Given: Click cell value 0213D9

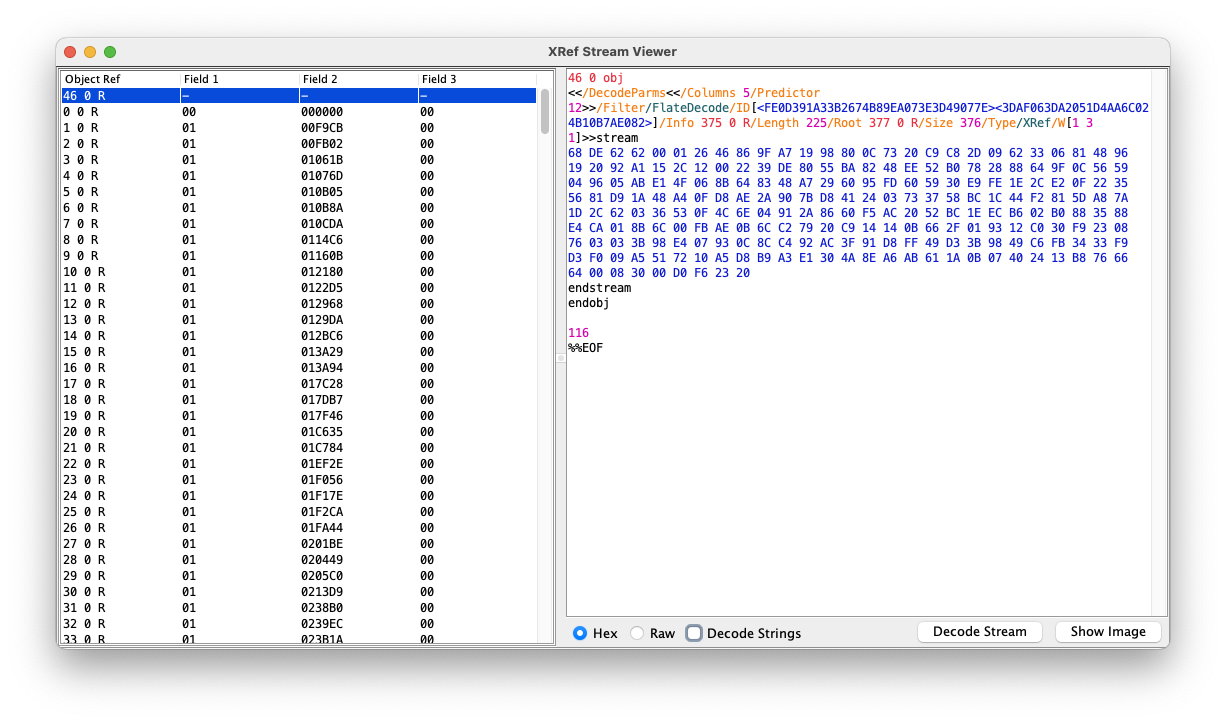Looking at the screenshot, I should pyautogui.click(x=322, y=592).
